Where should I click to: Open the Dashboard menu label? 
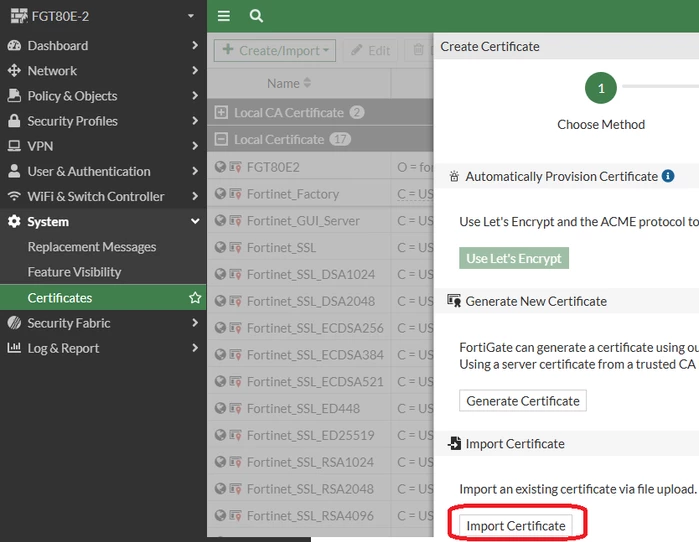pos(58,45)
